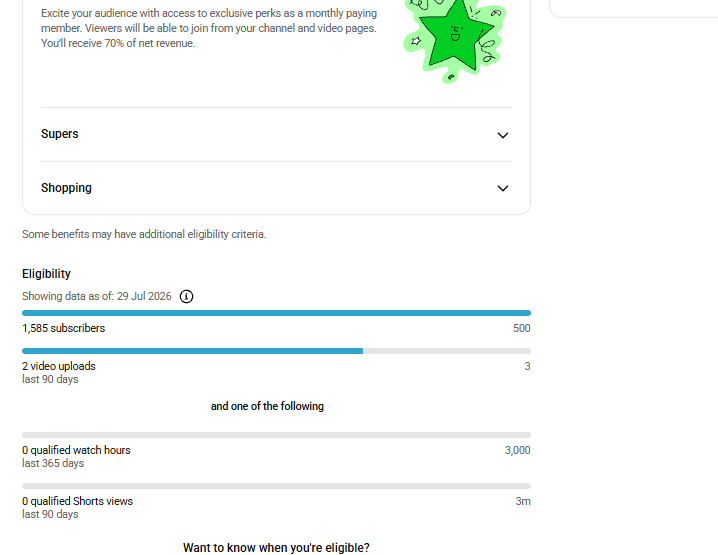The height and width of the screenshot is (555, 718).
Task: Click the green star memberships illustration
Action: point(455,40)
